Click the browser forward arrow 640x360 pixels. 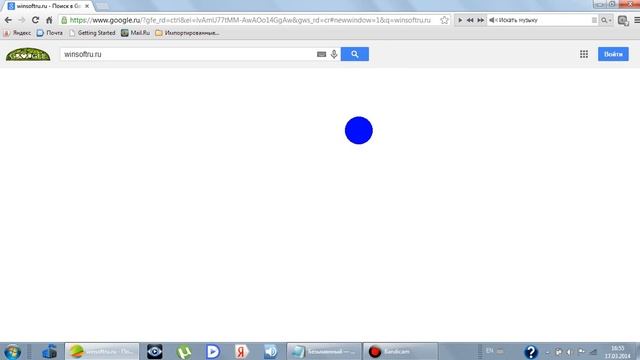22,20
